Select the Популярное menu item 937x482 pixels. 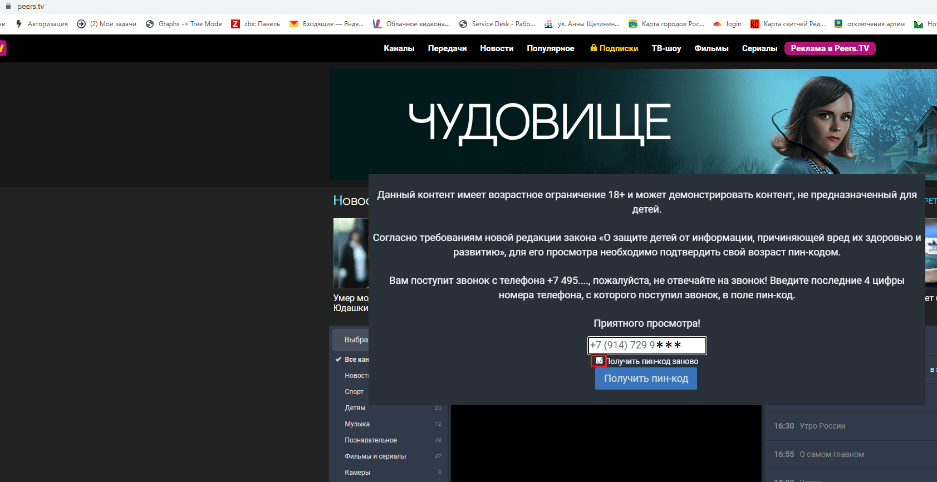coord(550,48)
